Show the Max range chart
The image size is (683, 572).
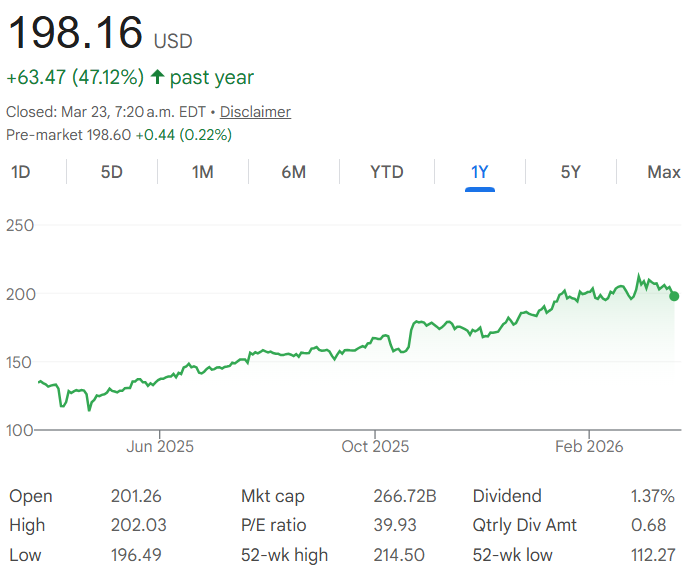664,172
